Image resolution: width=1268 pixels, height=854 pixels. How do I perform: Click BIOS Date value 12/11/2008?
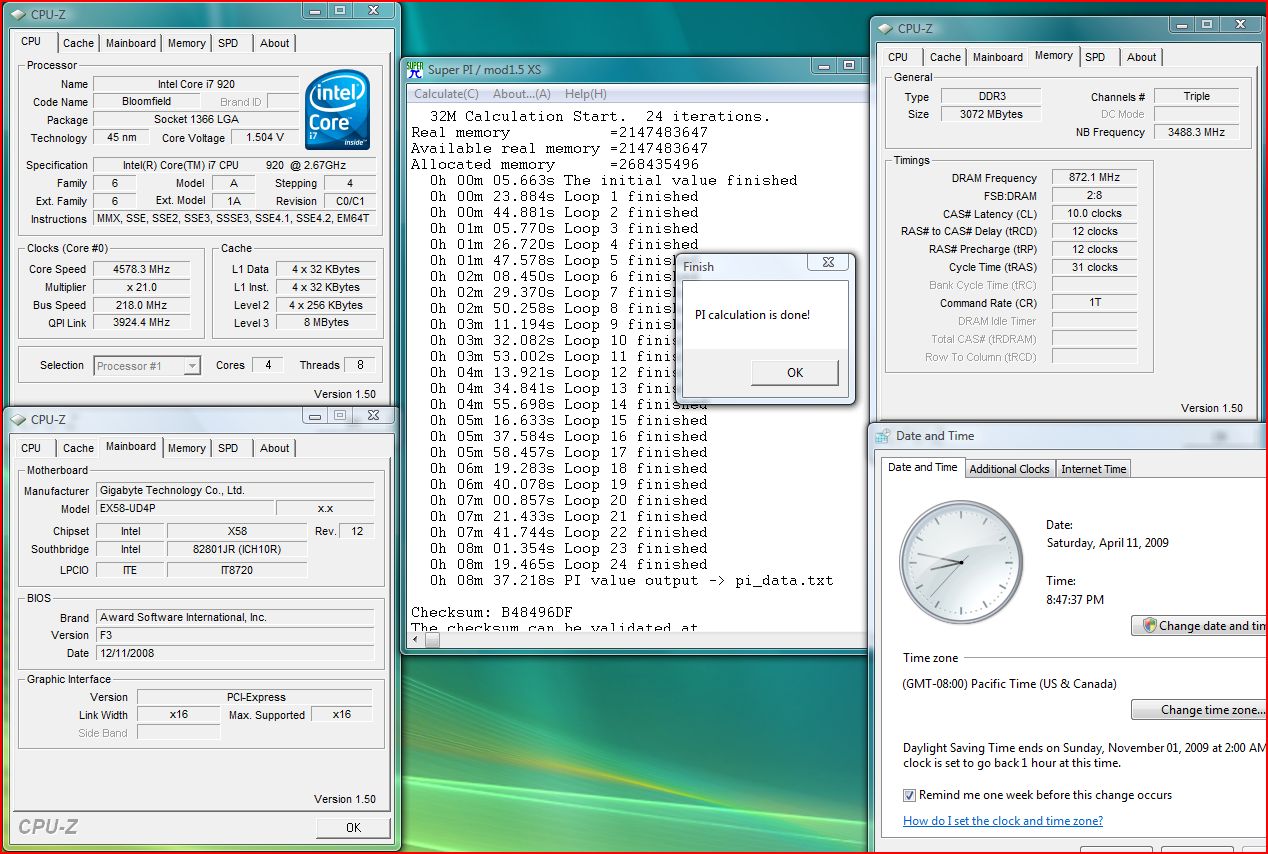(x=235, y=653)
